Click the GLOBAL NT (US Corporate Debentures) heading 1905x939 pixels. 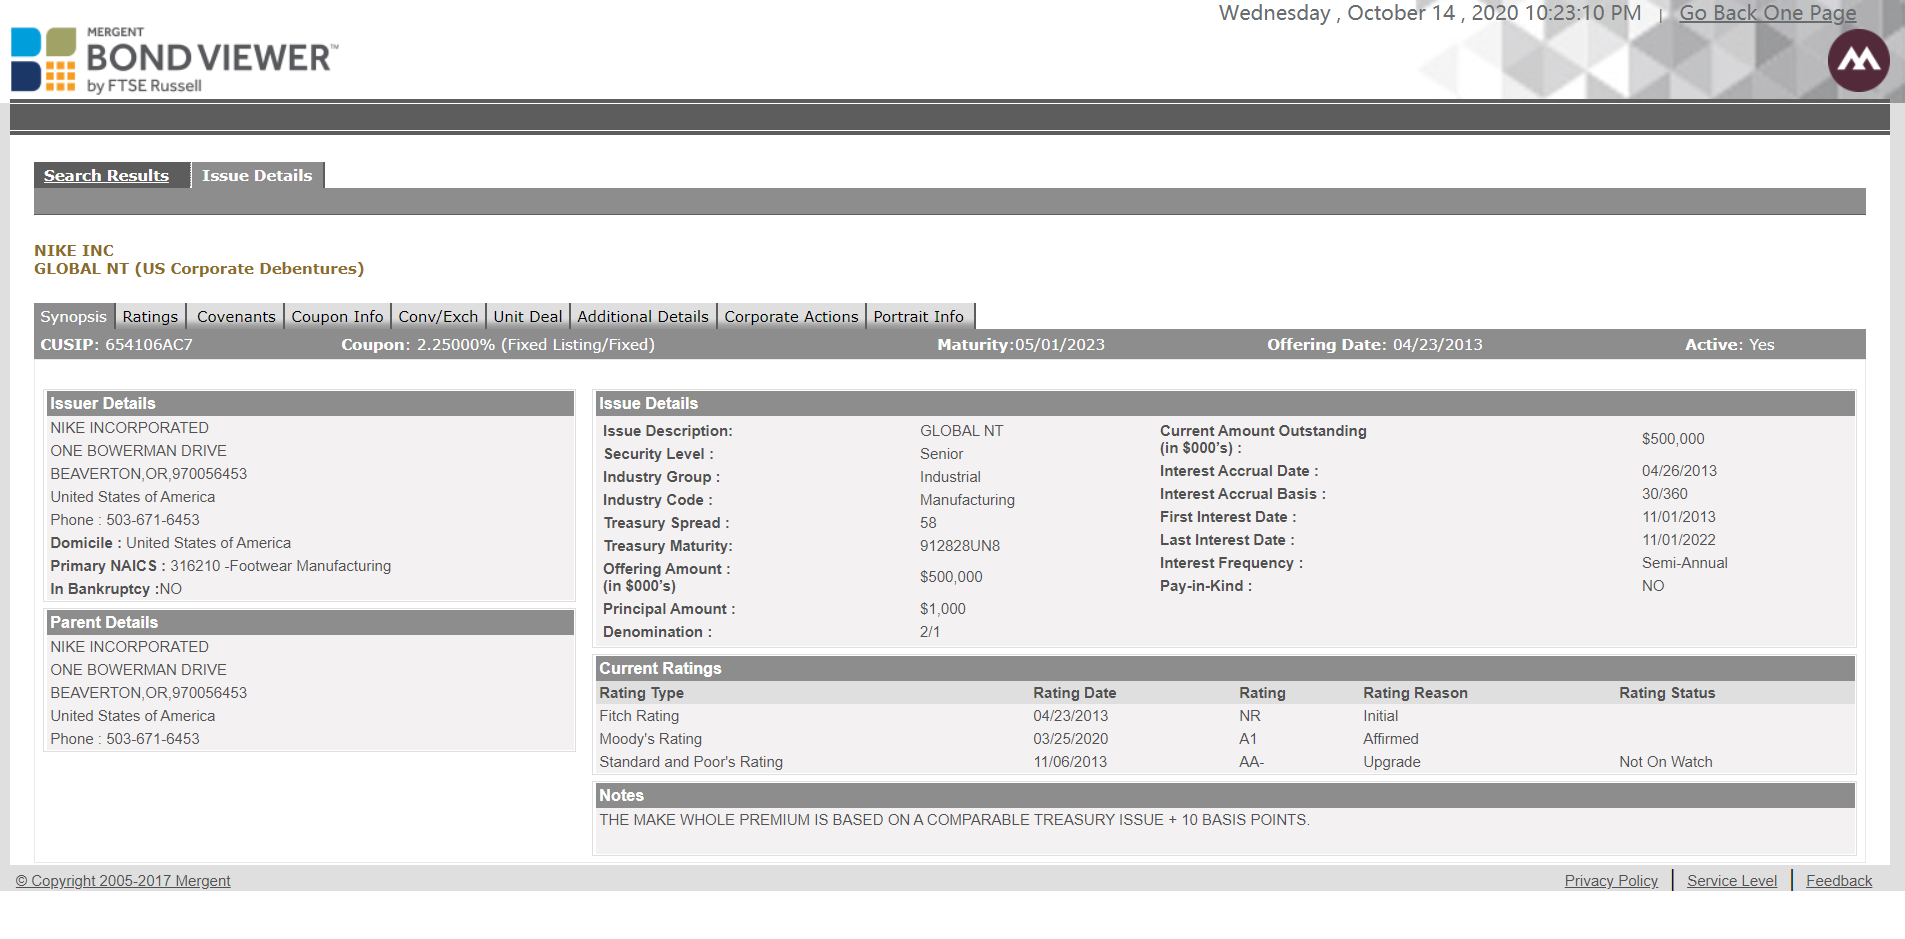pyautogui.click(x=199, y=269)
